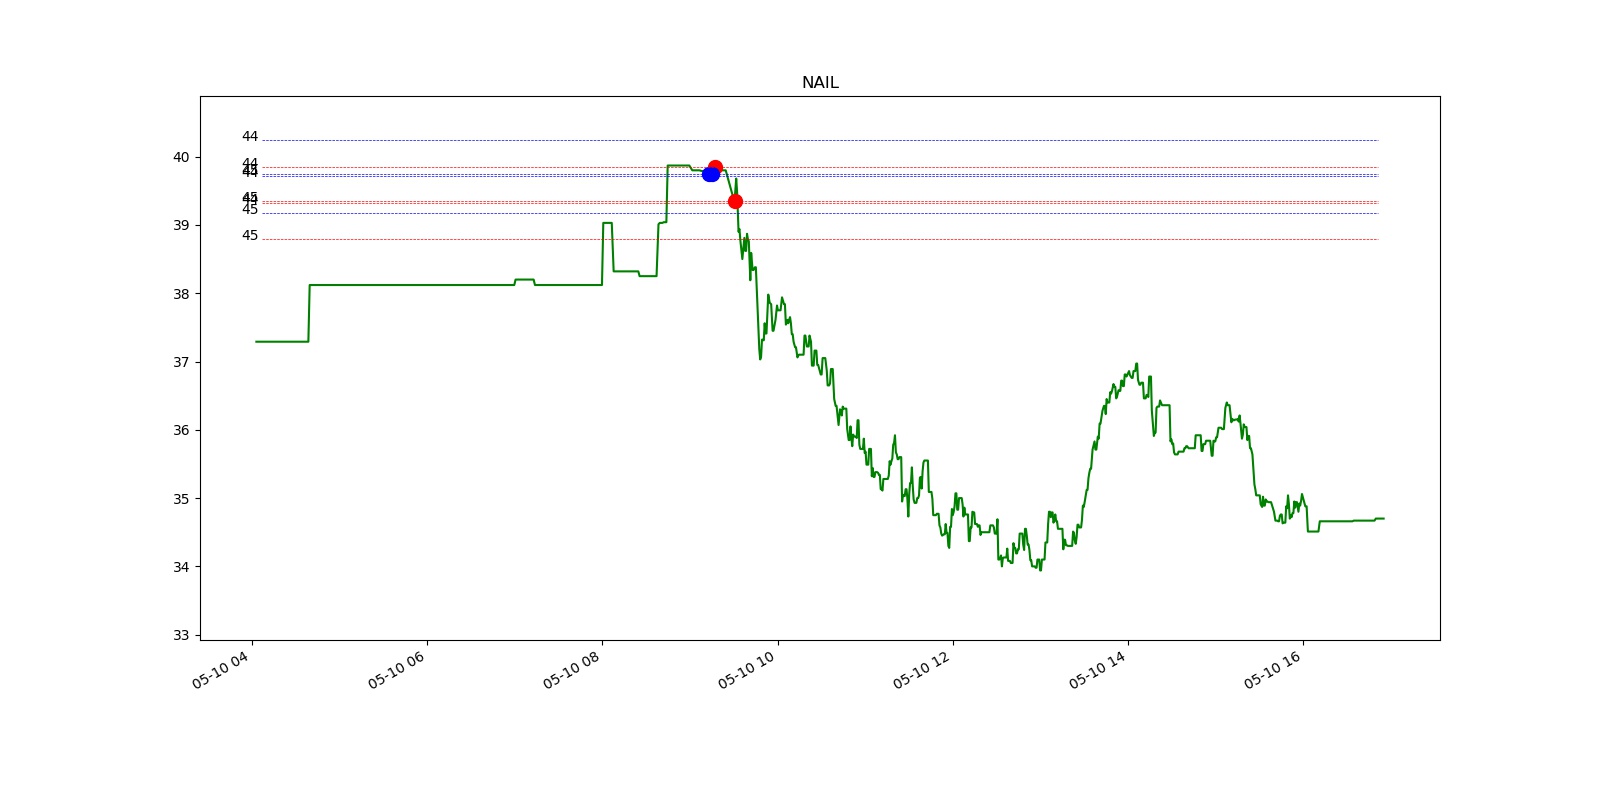
Task: Click x-axis label 05-10 12
Action: pos(921,670)
